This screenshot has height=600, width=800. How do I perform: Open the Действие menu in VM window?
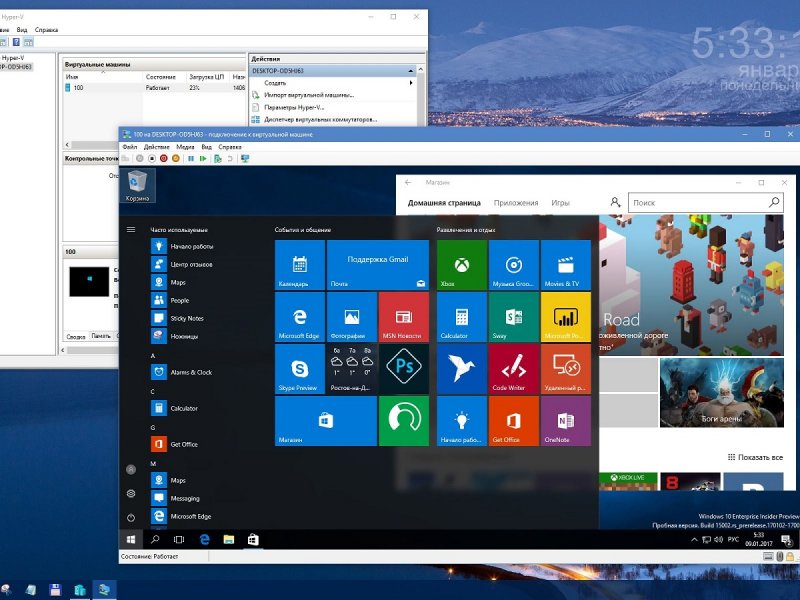[x=157, y=146]
